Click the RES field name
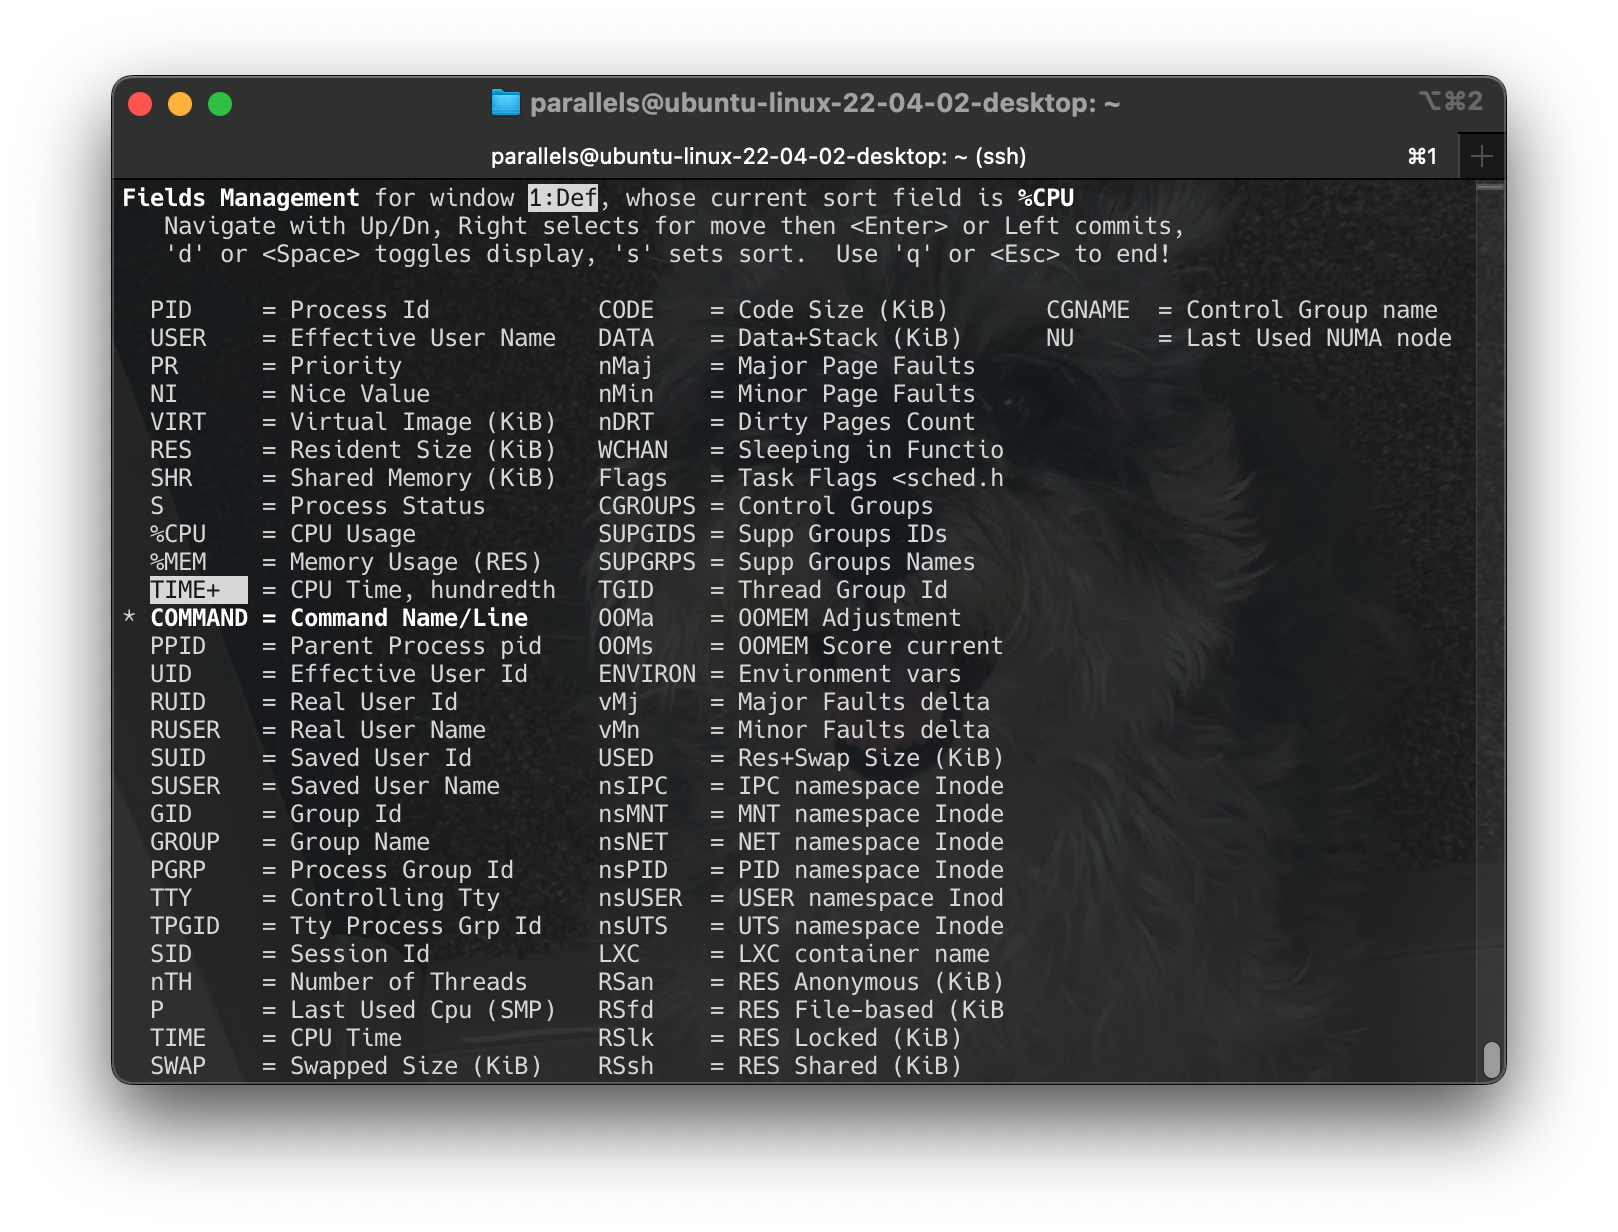The height and width of the screenshot is (1232, 1618). point(171,450)
